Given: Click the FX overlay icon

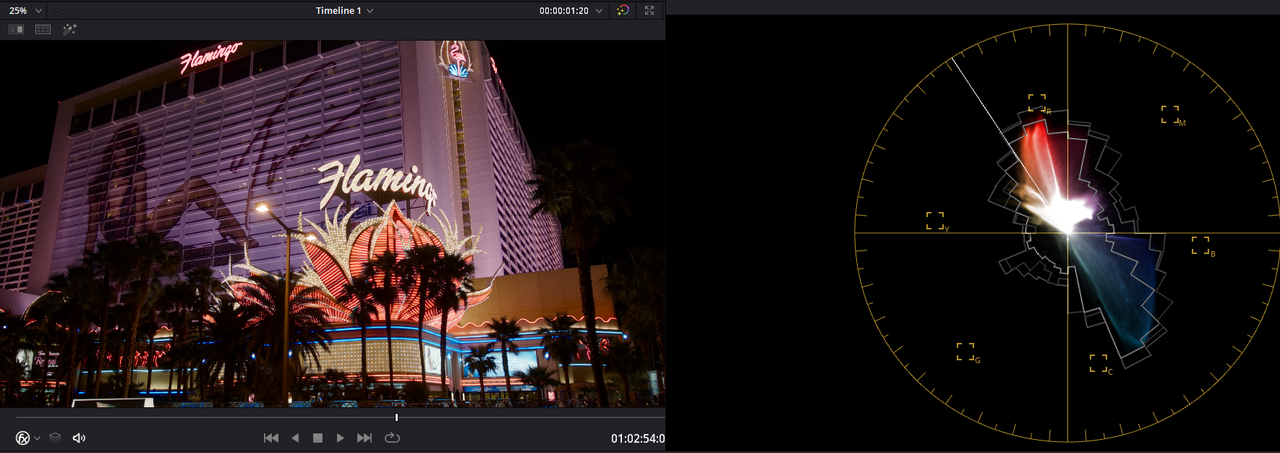Looking at the screenshot, I should pos(23,438).
